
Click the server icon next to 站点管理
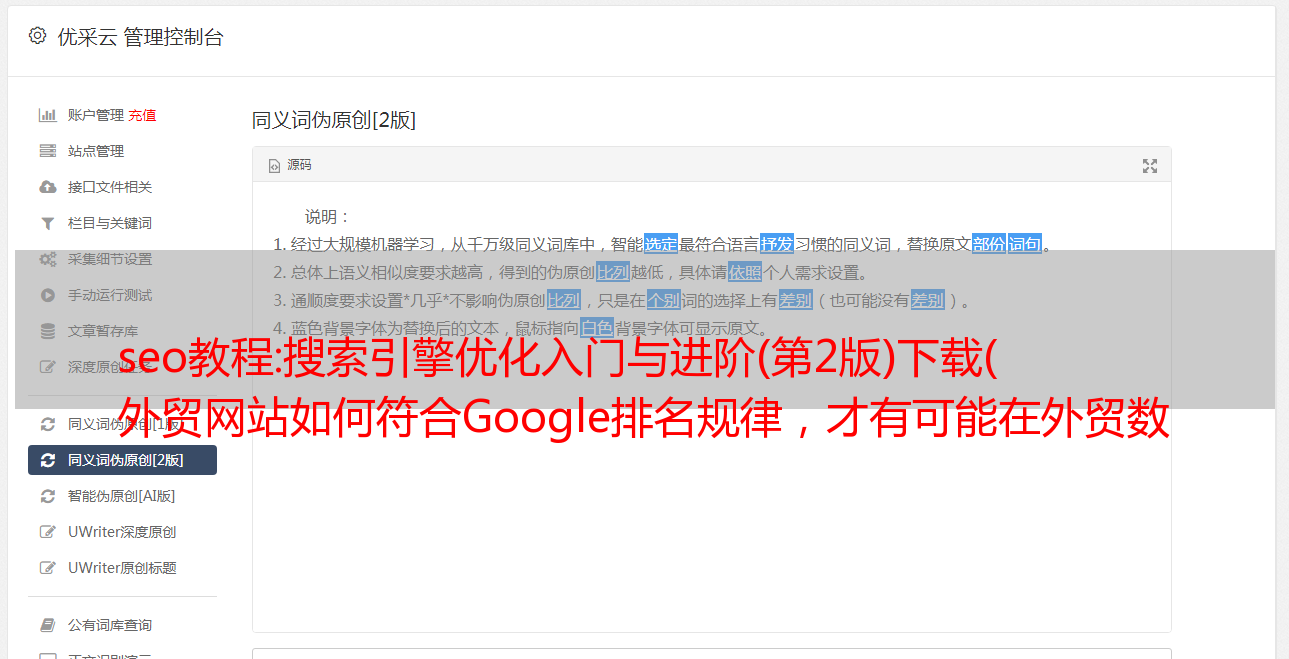pos(47,151)
